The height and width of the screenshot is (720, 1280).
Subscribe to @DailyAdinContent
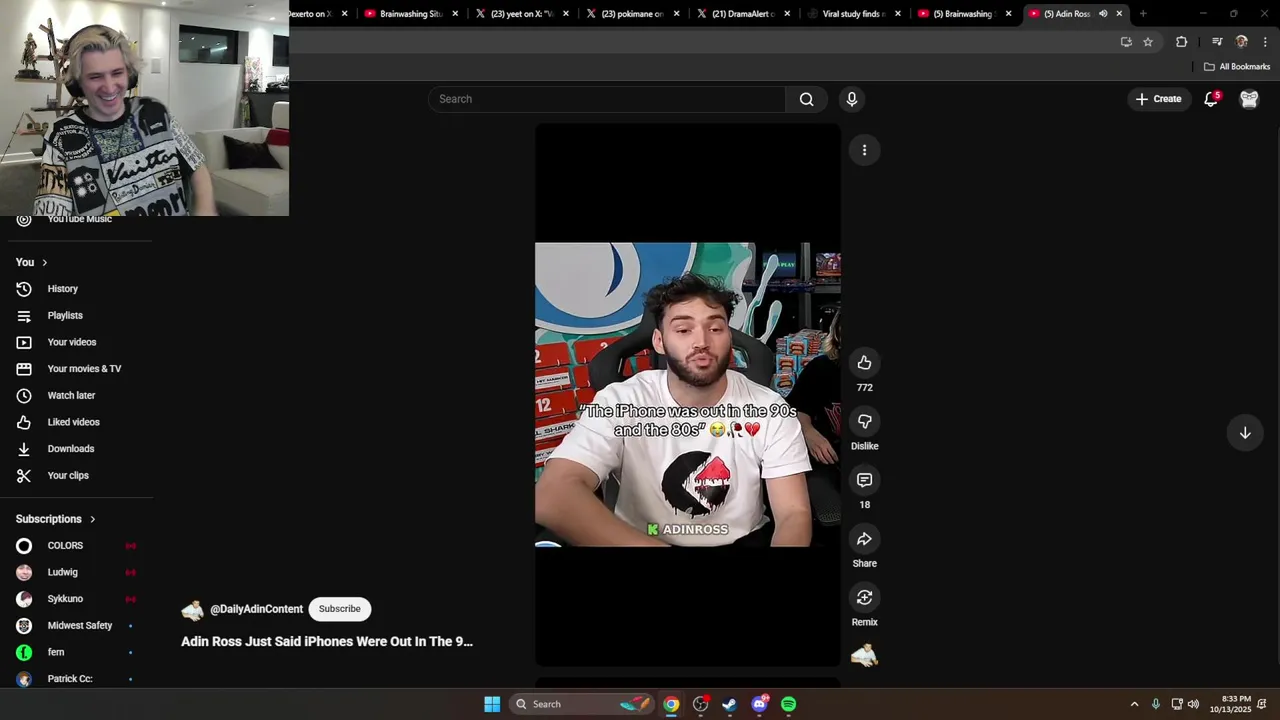(x=340, y=609)
